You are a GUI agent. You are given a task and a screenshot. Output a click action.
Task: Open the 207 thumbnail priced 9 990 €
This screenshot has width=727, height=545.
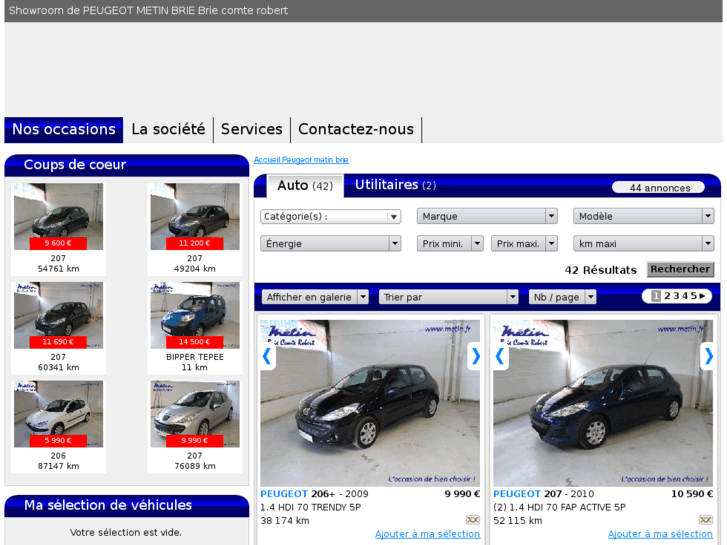coord(195,414)
